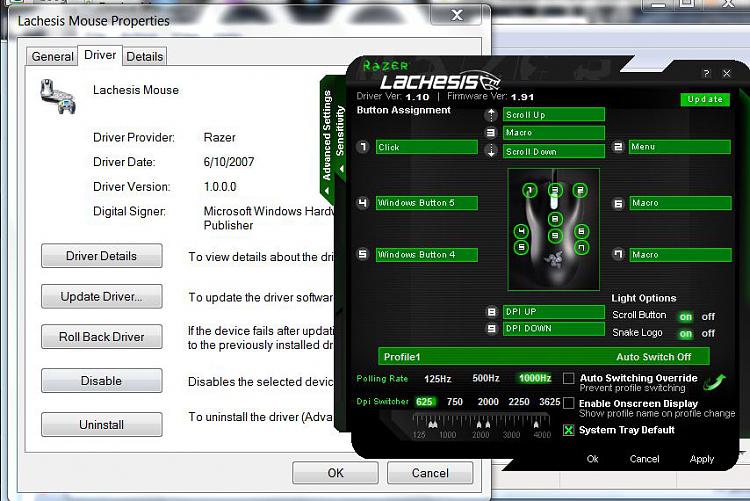The width and height of the screenshot is (750, 501).
Task: Open DPI DOWN assignment dropdown
Action: [x=554, y=329]
